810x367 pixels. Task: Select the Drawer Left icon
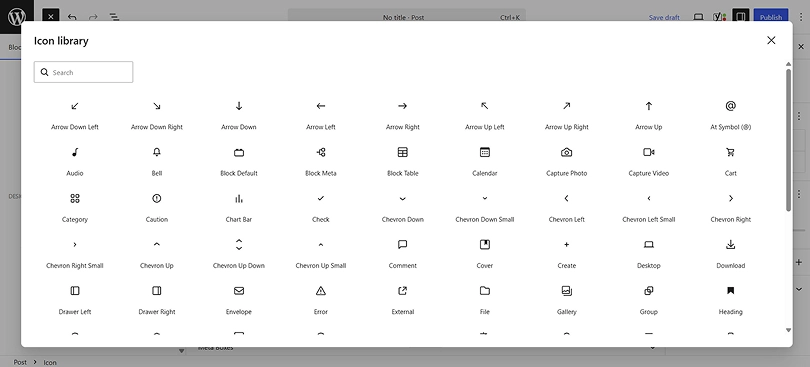point(75,291)
